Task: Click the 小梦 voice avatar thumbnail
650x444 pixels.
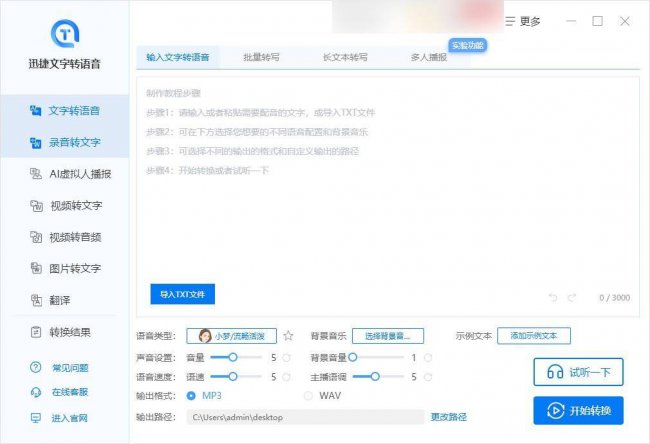Action: [205, 336]
